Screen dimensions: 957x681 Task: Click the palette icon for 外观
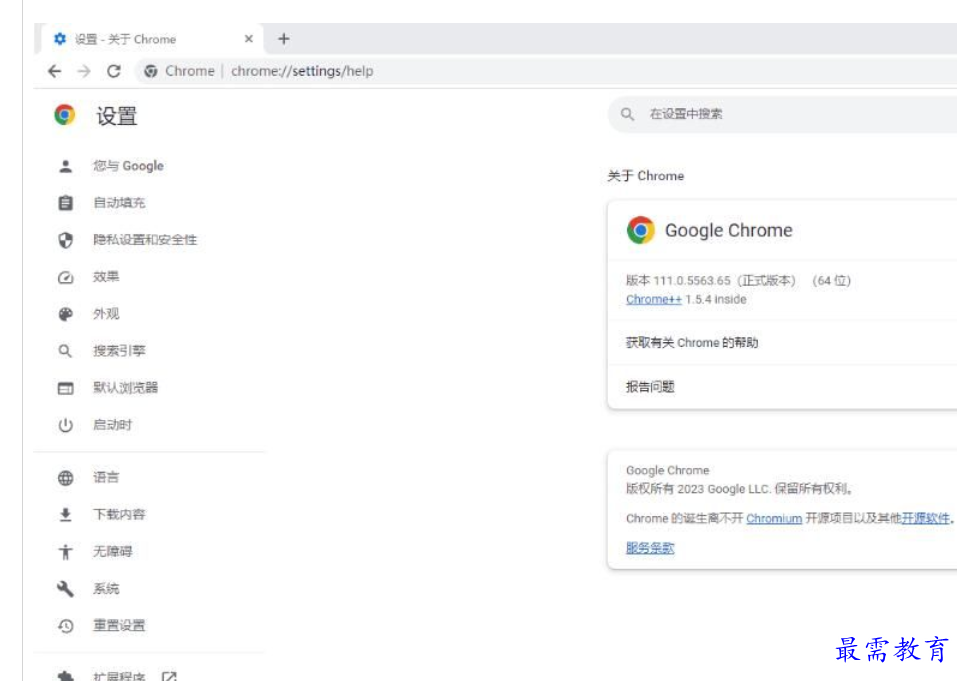(x=66, y=314)
